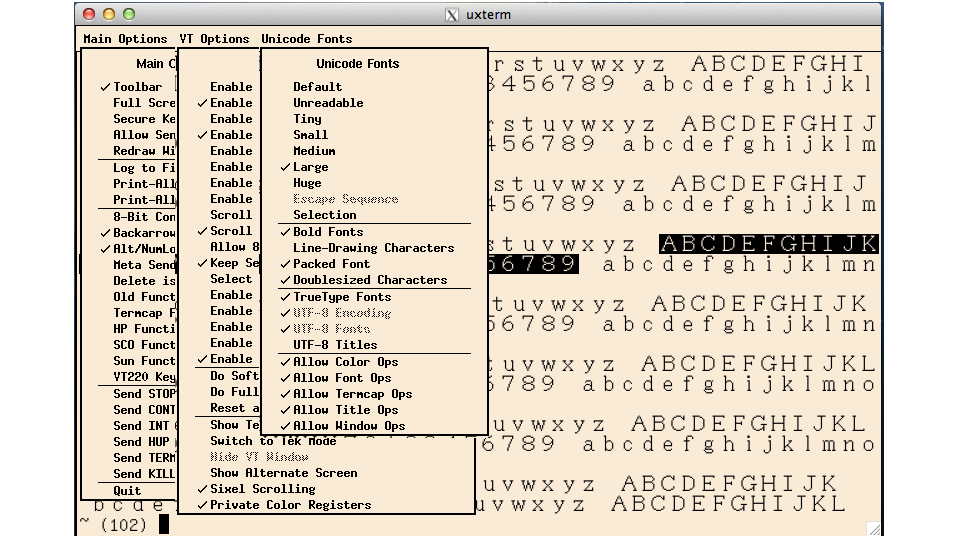The width and height of the screenshot is (960, 540).
Task: Toggle Private Color Registers off
Action: (290, 505)
